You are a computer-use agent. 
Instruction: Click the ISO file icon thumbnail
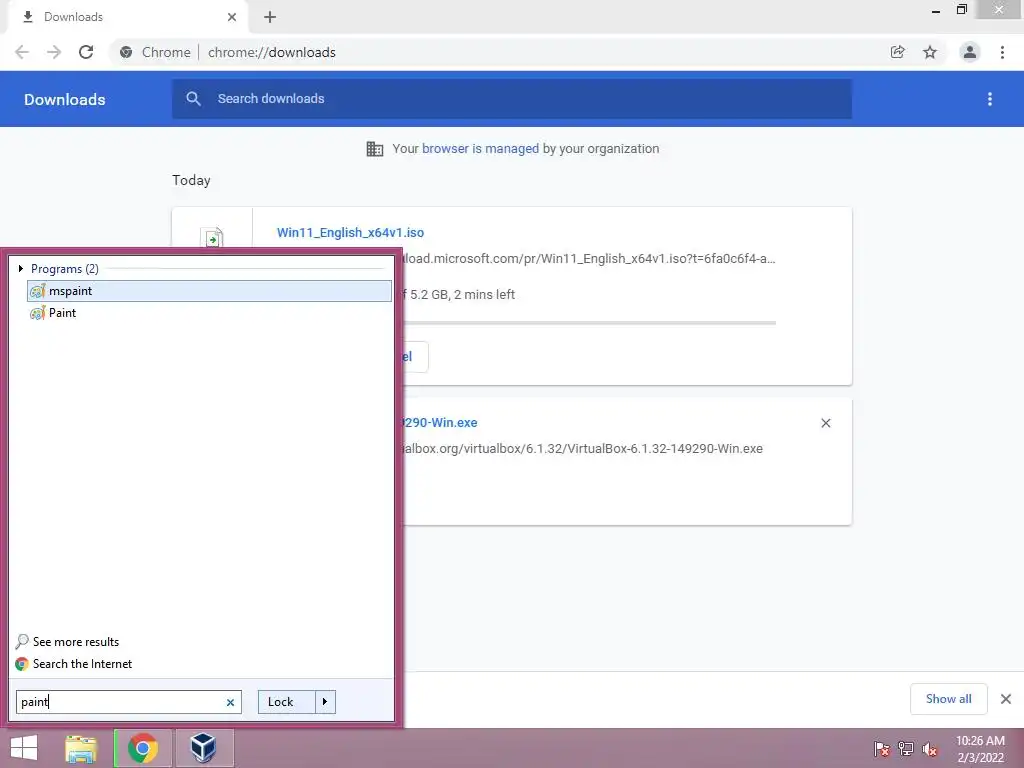point(212,238)
